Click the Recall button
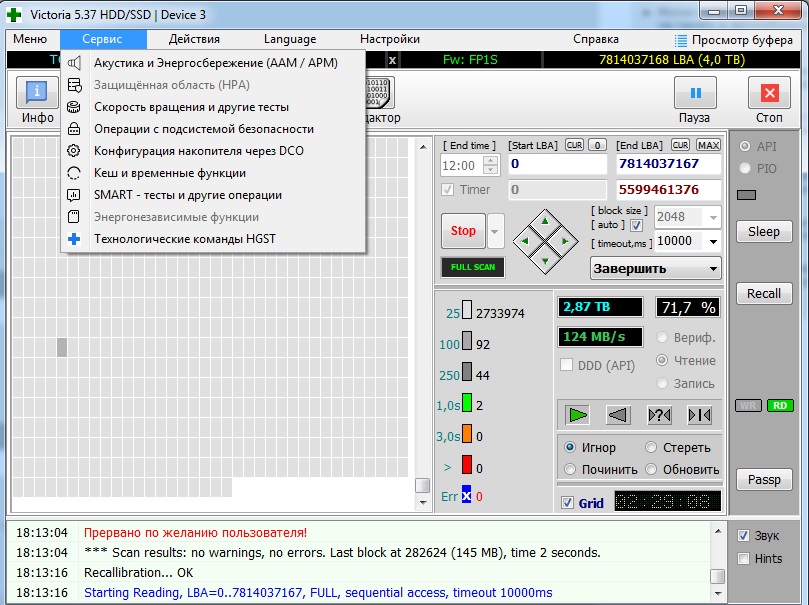The height and width of the screenshot is (605, 809). tap(764, 293)
